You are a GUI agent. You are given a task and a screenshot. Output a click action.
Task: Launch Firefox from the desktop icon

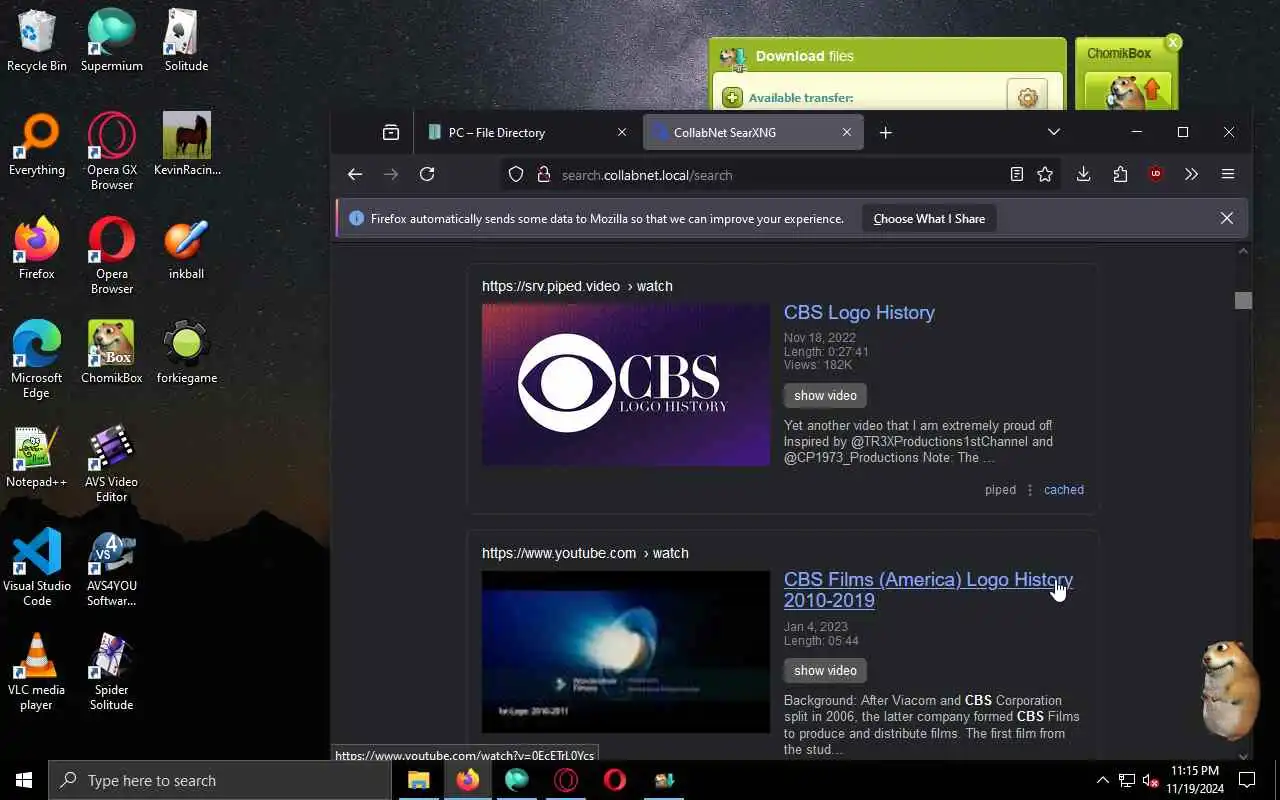37,248
